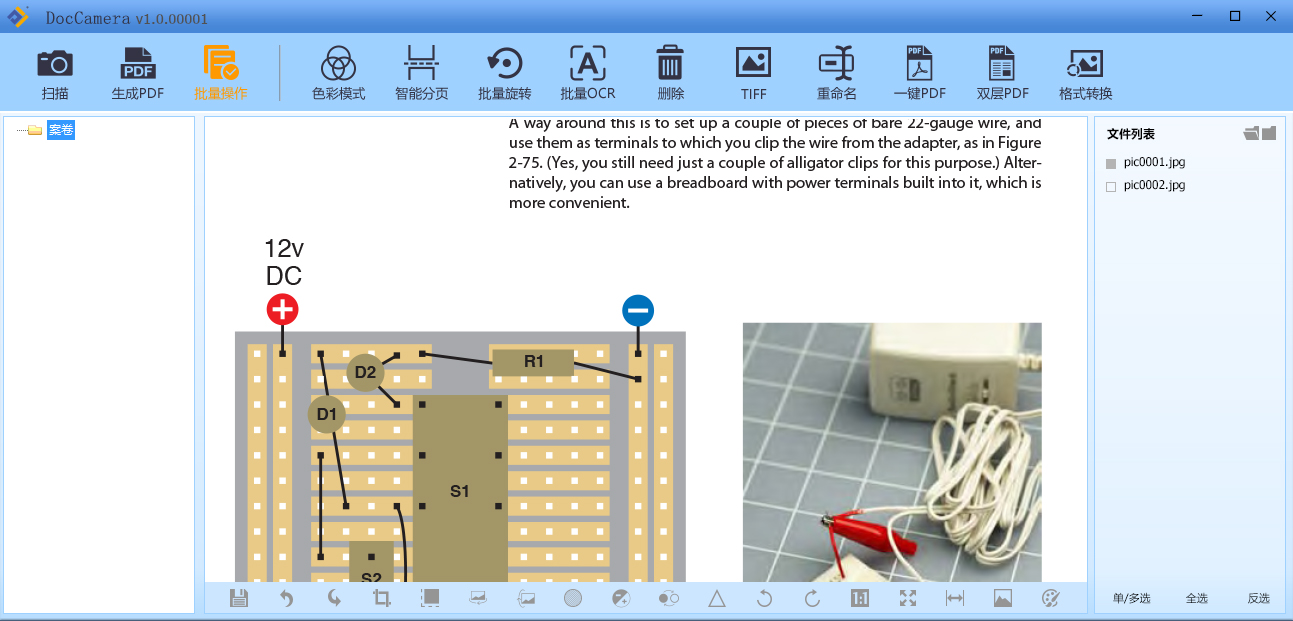1293x621 pixels.
Task: Toggle the pic0001.jpg checkbox
Action: pyautogui.click(x=1110, y=163)
